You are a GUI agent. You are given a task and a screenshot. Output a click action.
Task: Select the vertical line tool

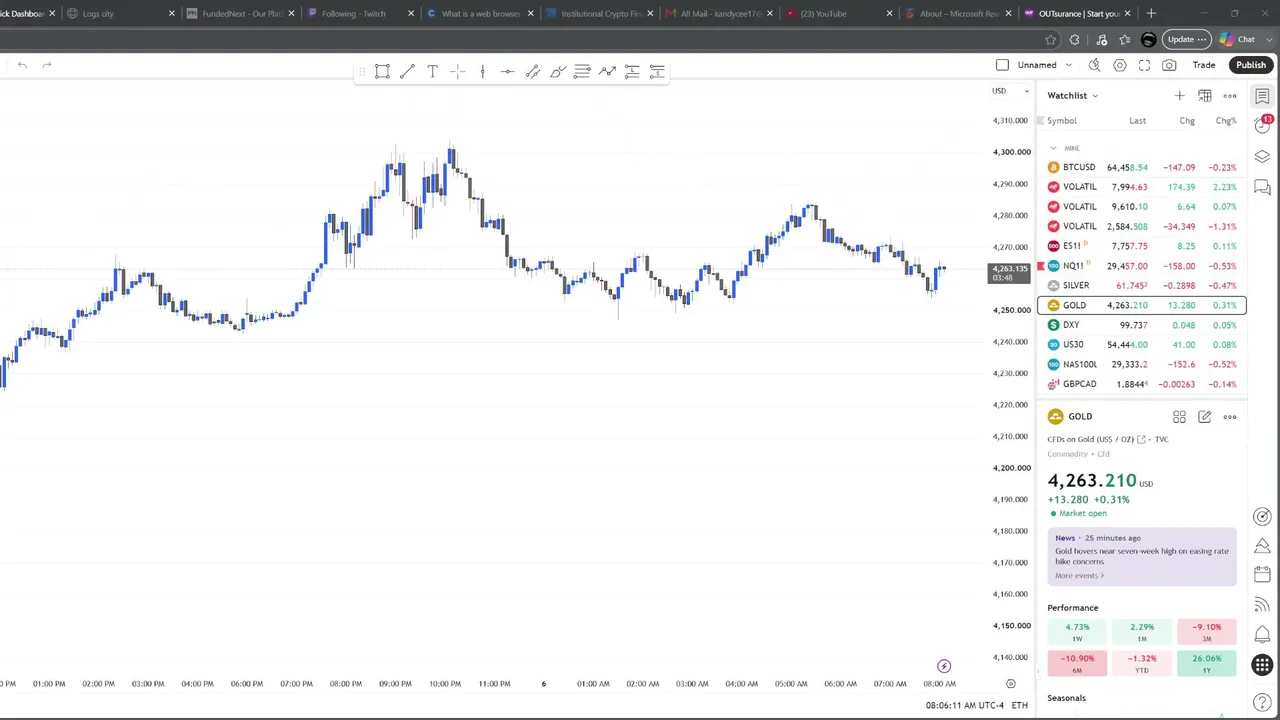pyautogui.click(x=482, y=71)
